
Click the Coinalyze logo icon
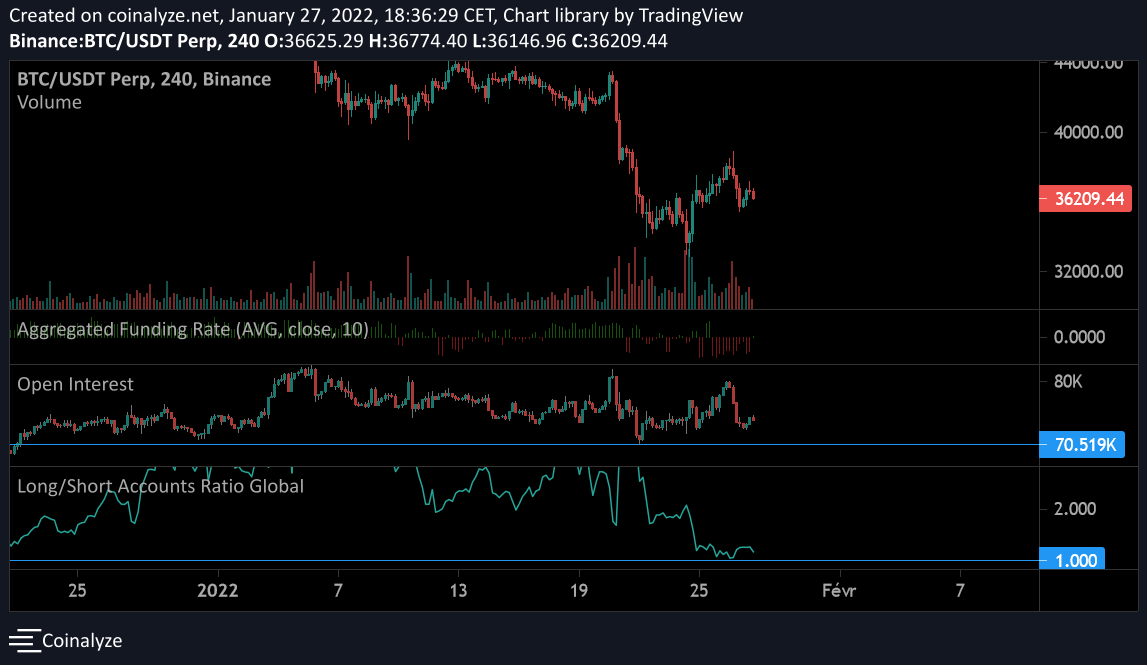tap(24, 641)
